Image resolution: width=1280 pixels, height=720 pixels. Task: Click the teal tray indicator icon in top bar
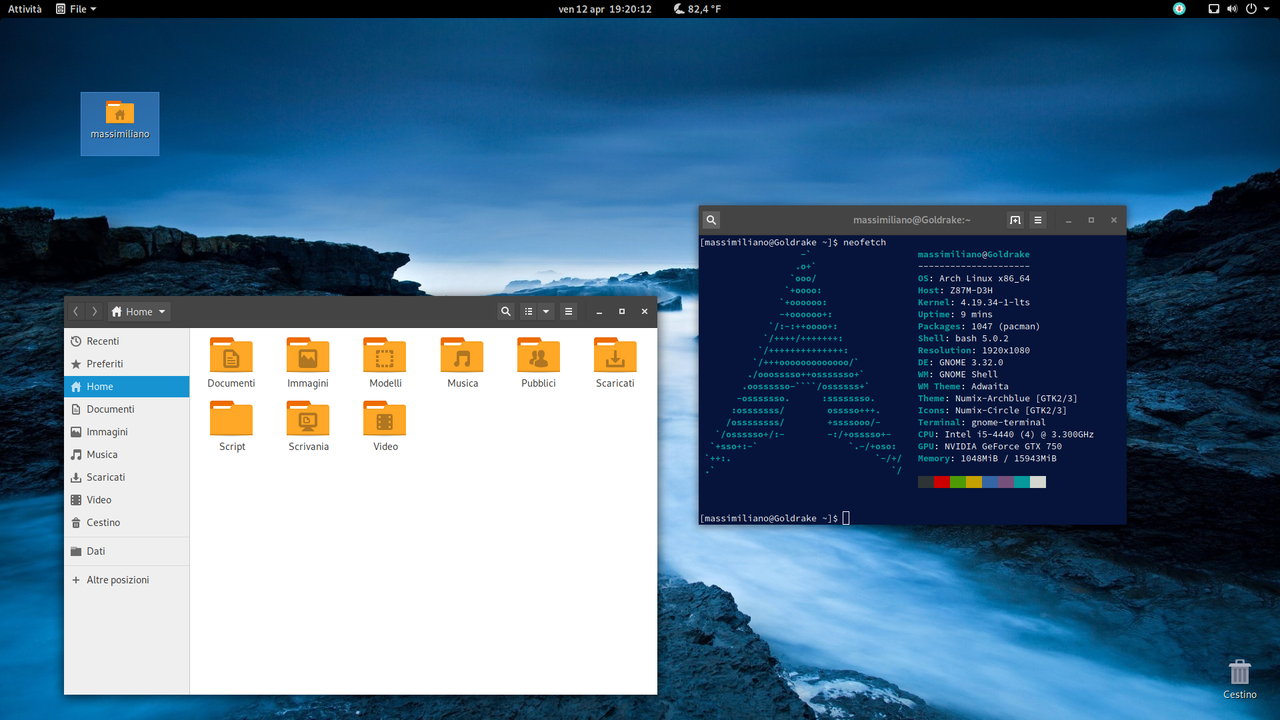(x=1179, y=9)
